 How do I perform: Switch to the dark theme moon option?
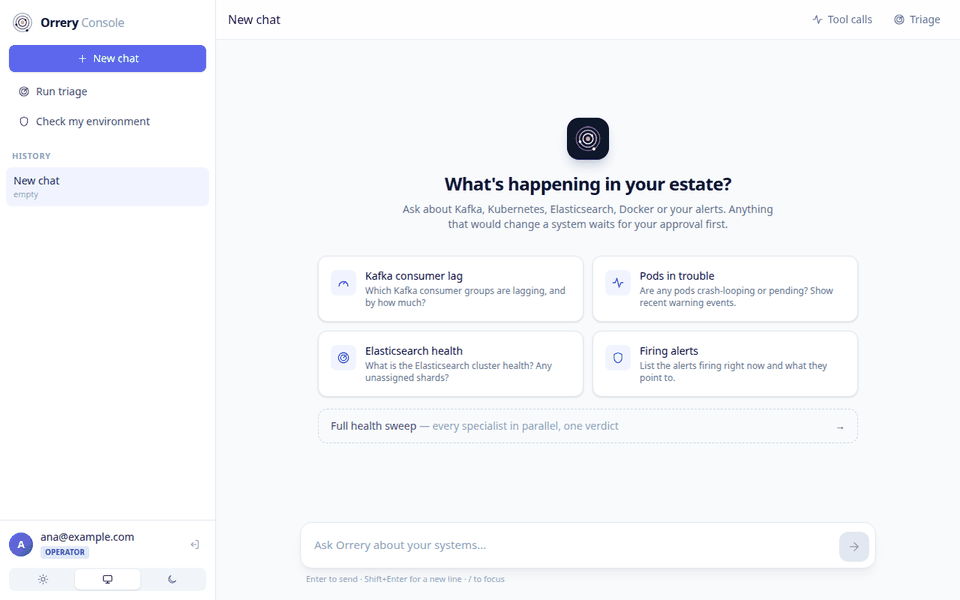pos(172,579)
